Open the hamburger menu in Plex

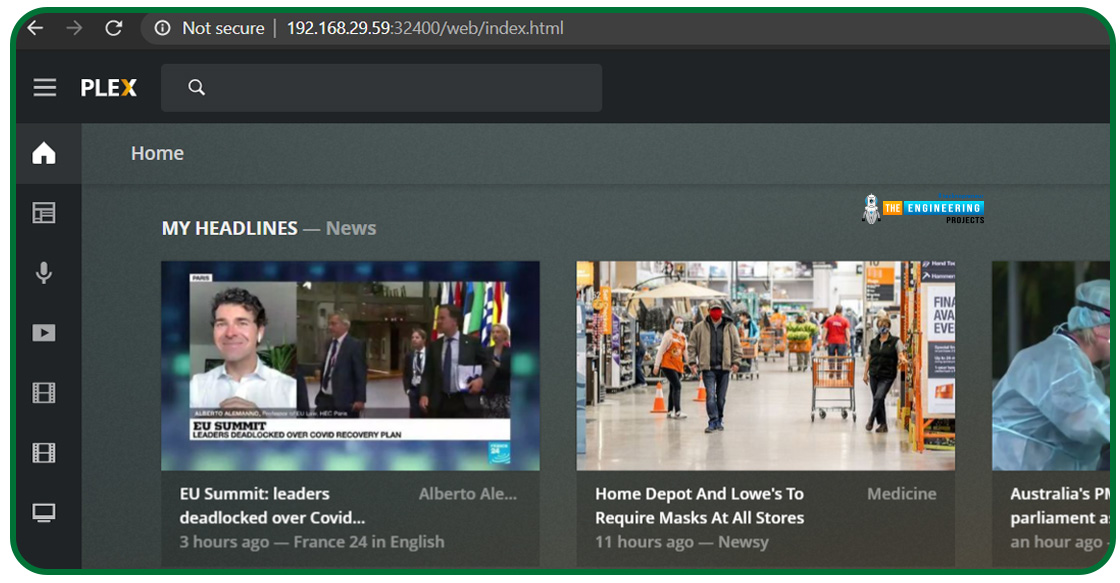44,87
